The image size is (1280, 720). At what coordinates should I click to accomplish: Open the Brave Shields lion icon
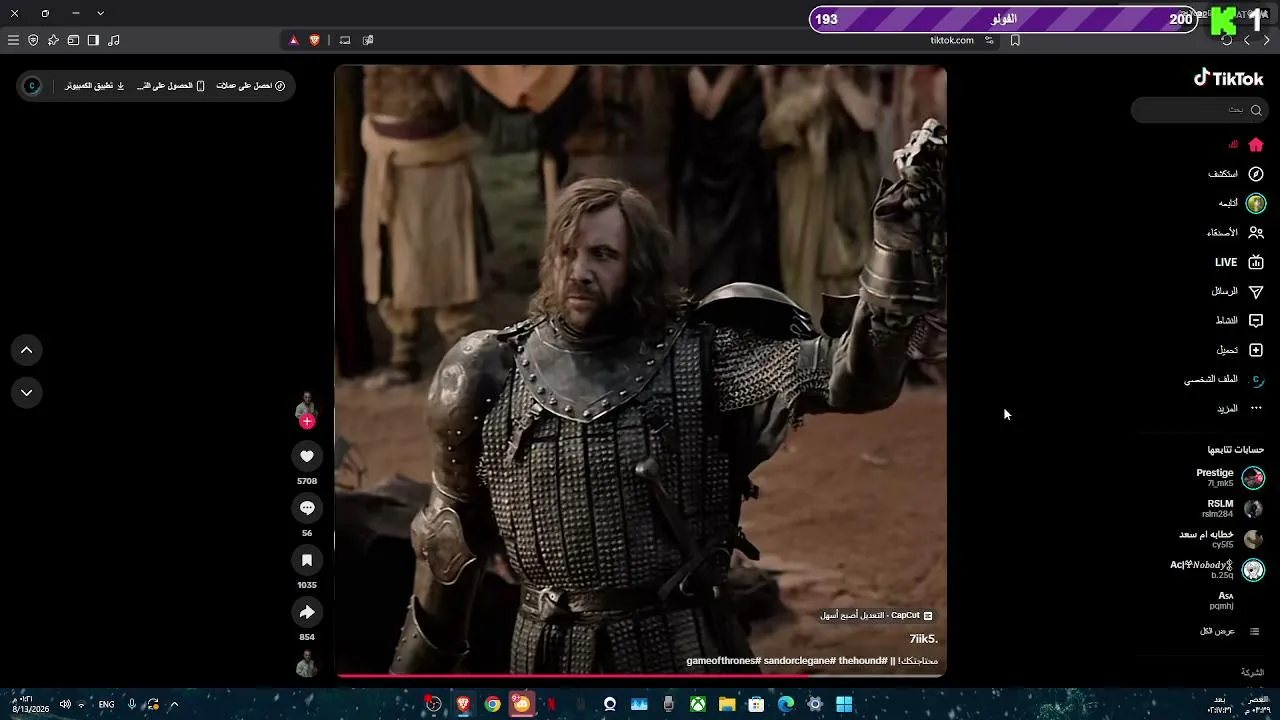click(315, 40)
